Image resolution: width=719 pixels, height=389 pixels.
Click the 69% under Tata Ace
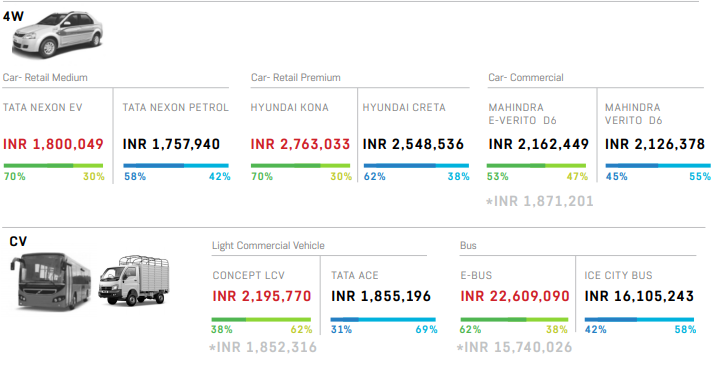426,329
